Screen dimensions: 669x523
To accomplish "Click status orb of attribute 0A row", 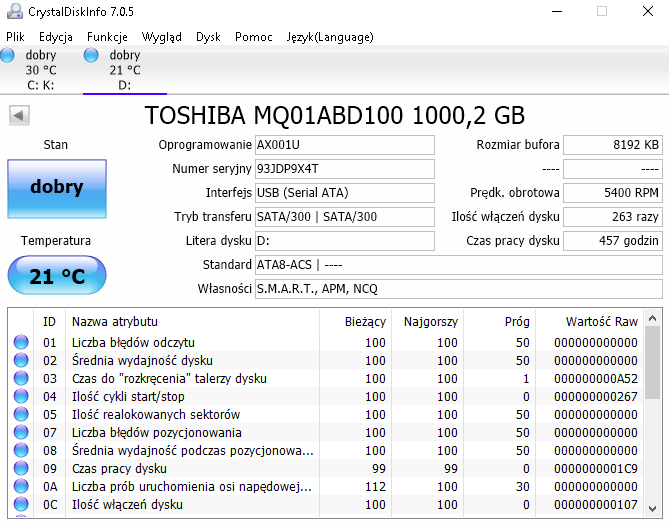I will pos(21,486).
